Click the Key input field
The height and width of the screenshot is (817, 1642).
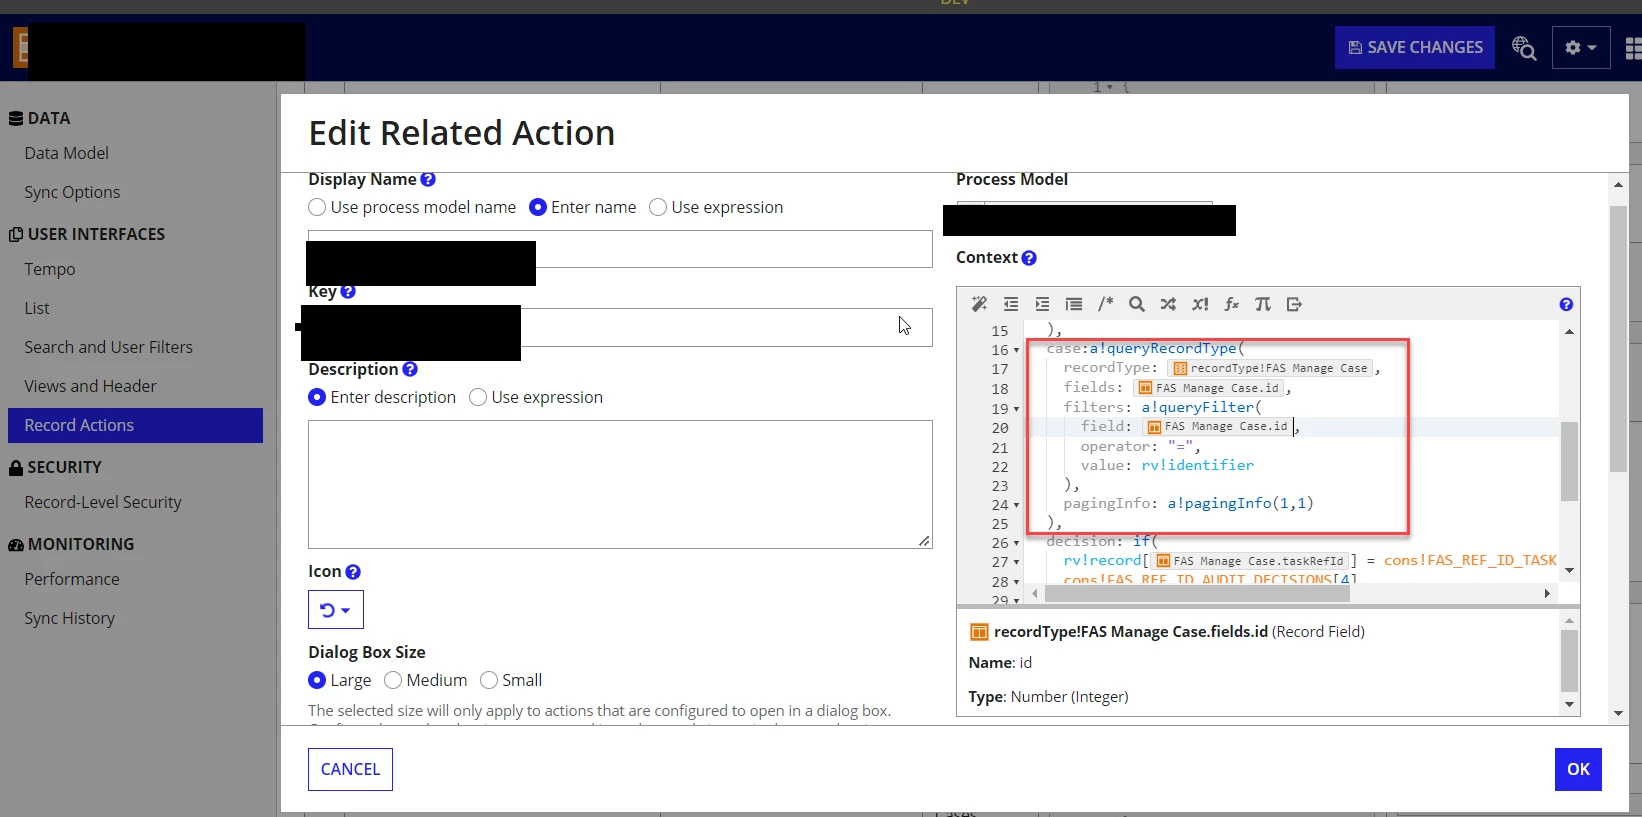click(x=620, y=327)
